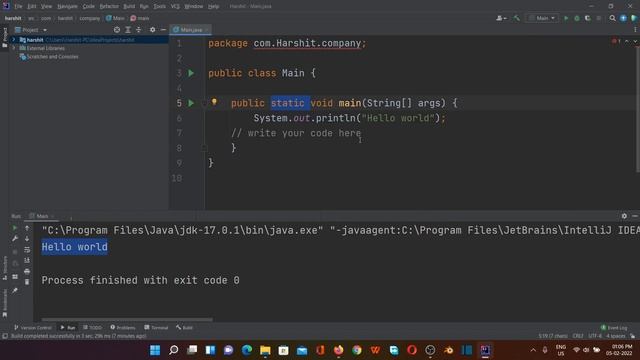Open the Main run configuration dropdown

(x=542, y=18)
